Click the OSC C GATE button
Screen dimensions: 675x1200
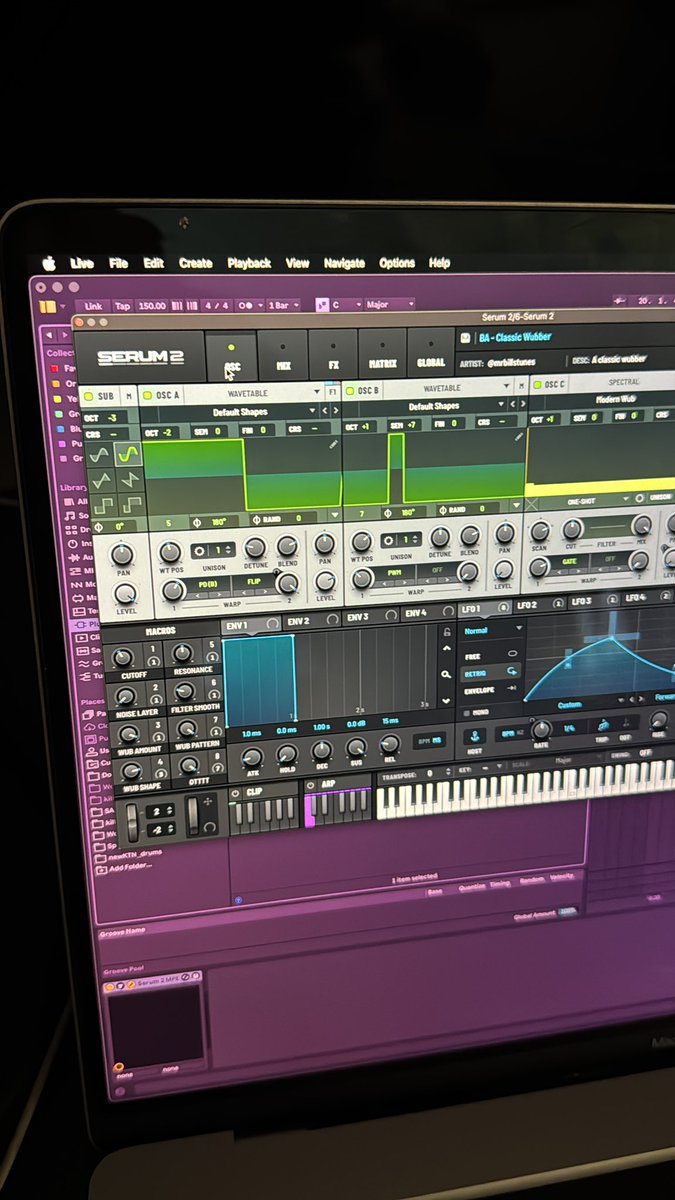(x=569, y=562)
